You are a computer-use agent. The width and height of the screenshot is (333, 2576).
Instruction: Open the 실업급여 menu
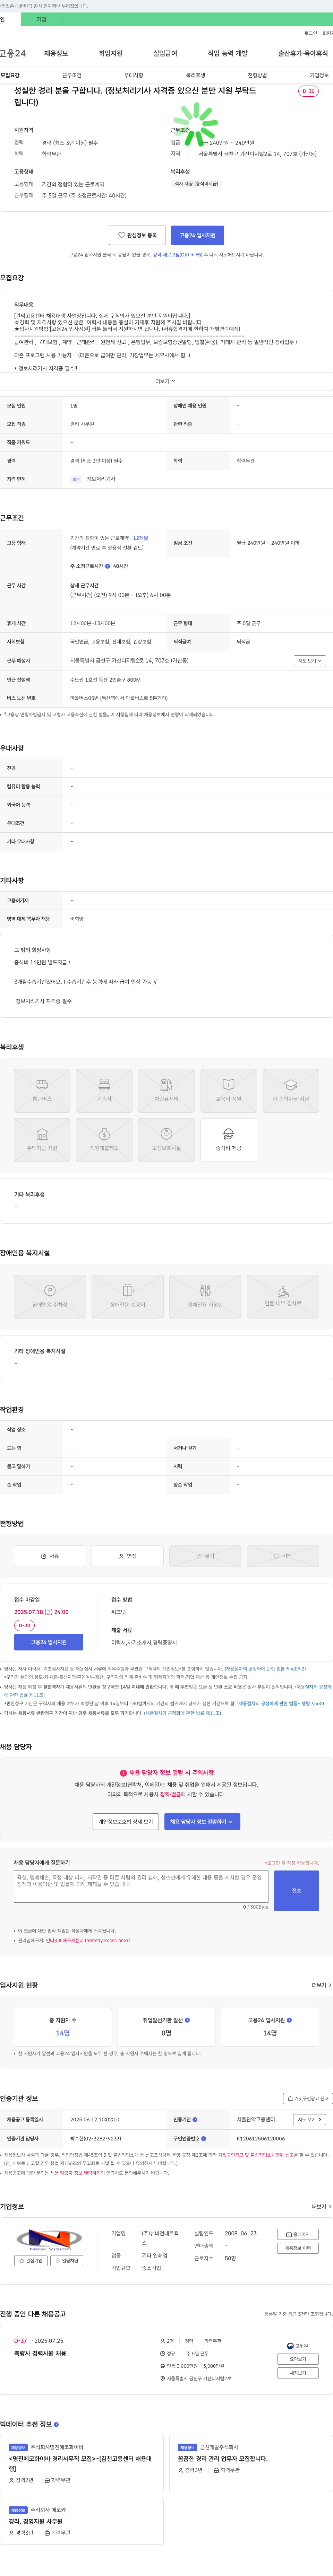coord(165,53)
